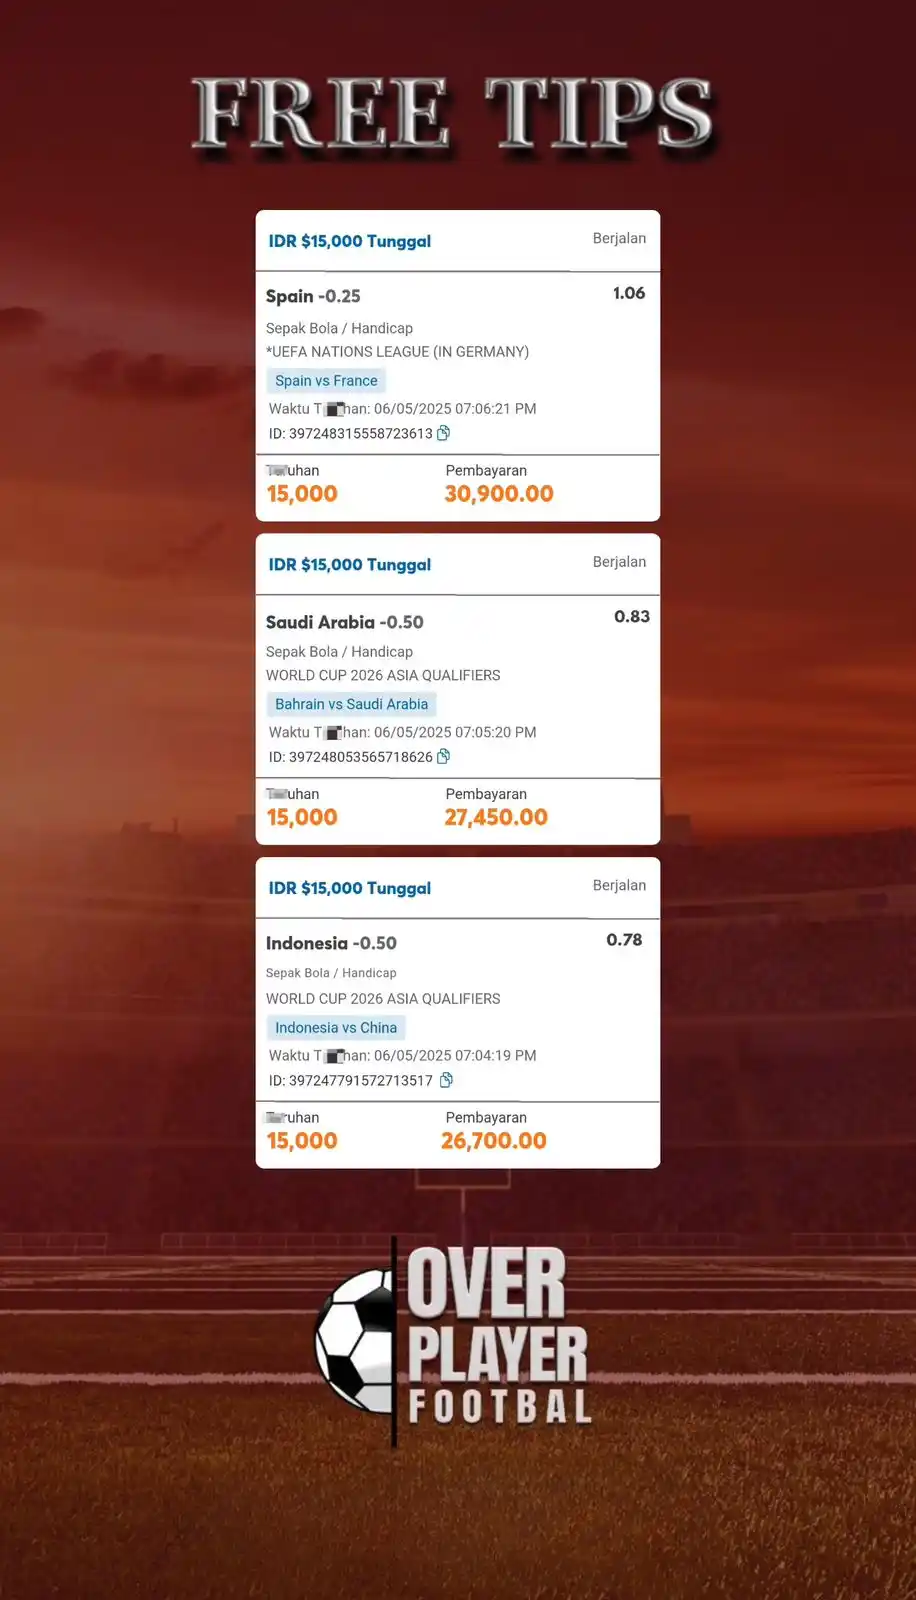
Task: Click Berjalan status on Indonesia bet
Action: tap(619, 885)
